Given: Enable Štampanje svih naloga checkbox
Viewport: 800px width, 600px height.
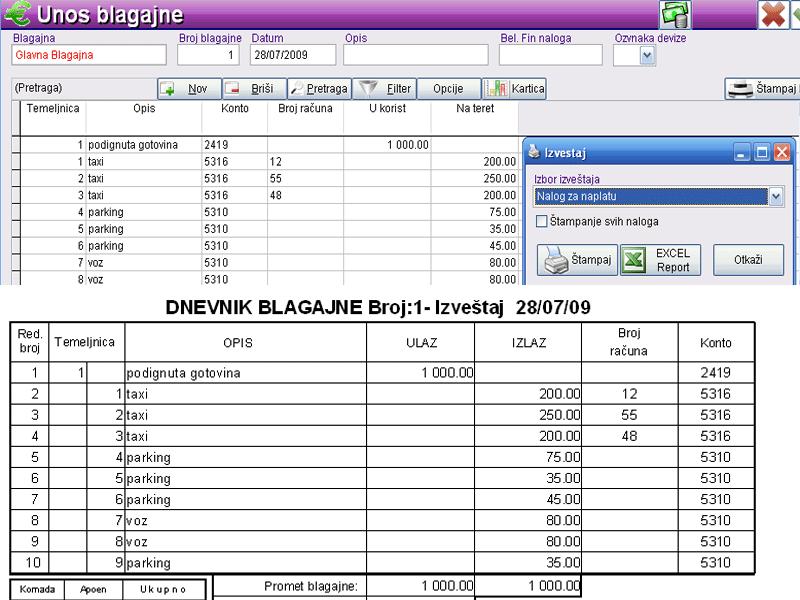Looking at the screenshot, I should point(542,221).
